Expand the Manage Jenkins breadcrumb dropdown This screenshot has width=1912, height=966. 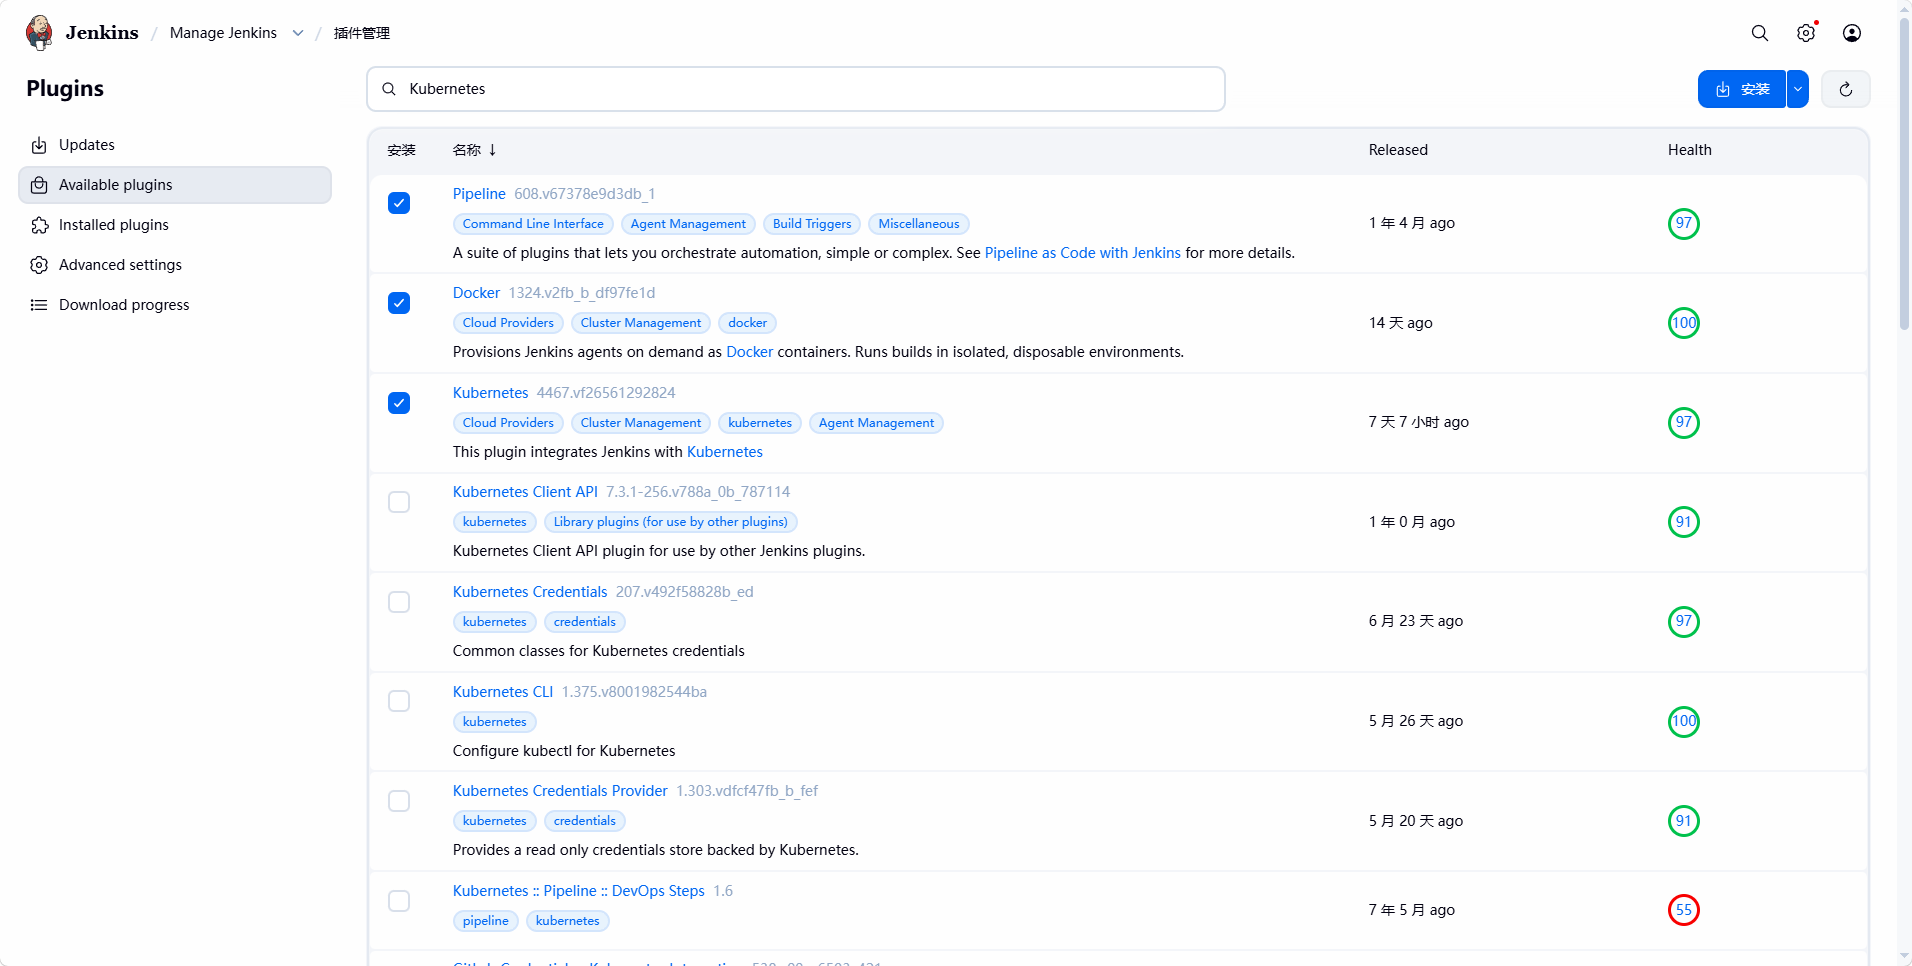[x=298, y=33]
